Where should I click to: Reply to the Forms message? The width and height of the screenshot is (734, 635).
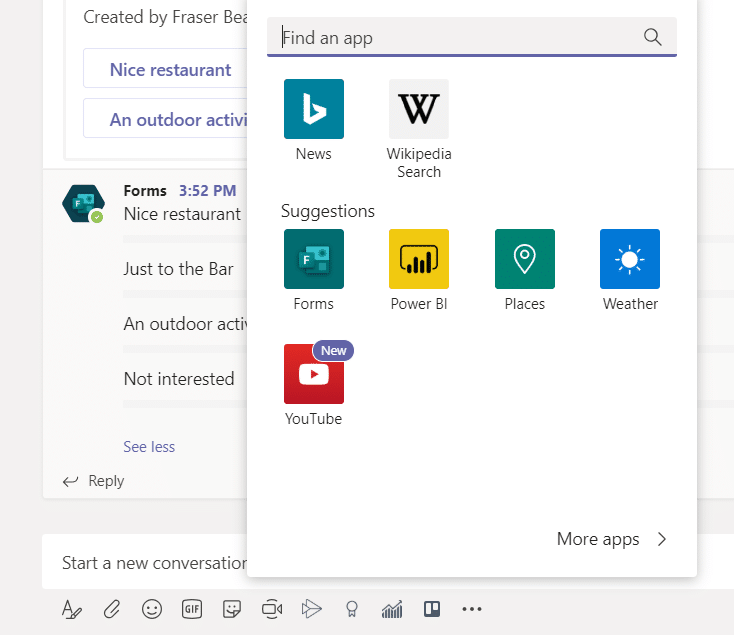coord(94,481)
